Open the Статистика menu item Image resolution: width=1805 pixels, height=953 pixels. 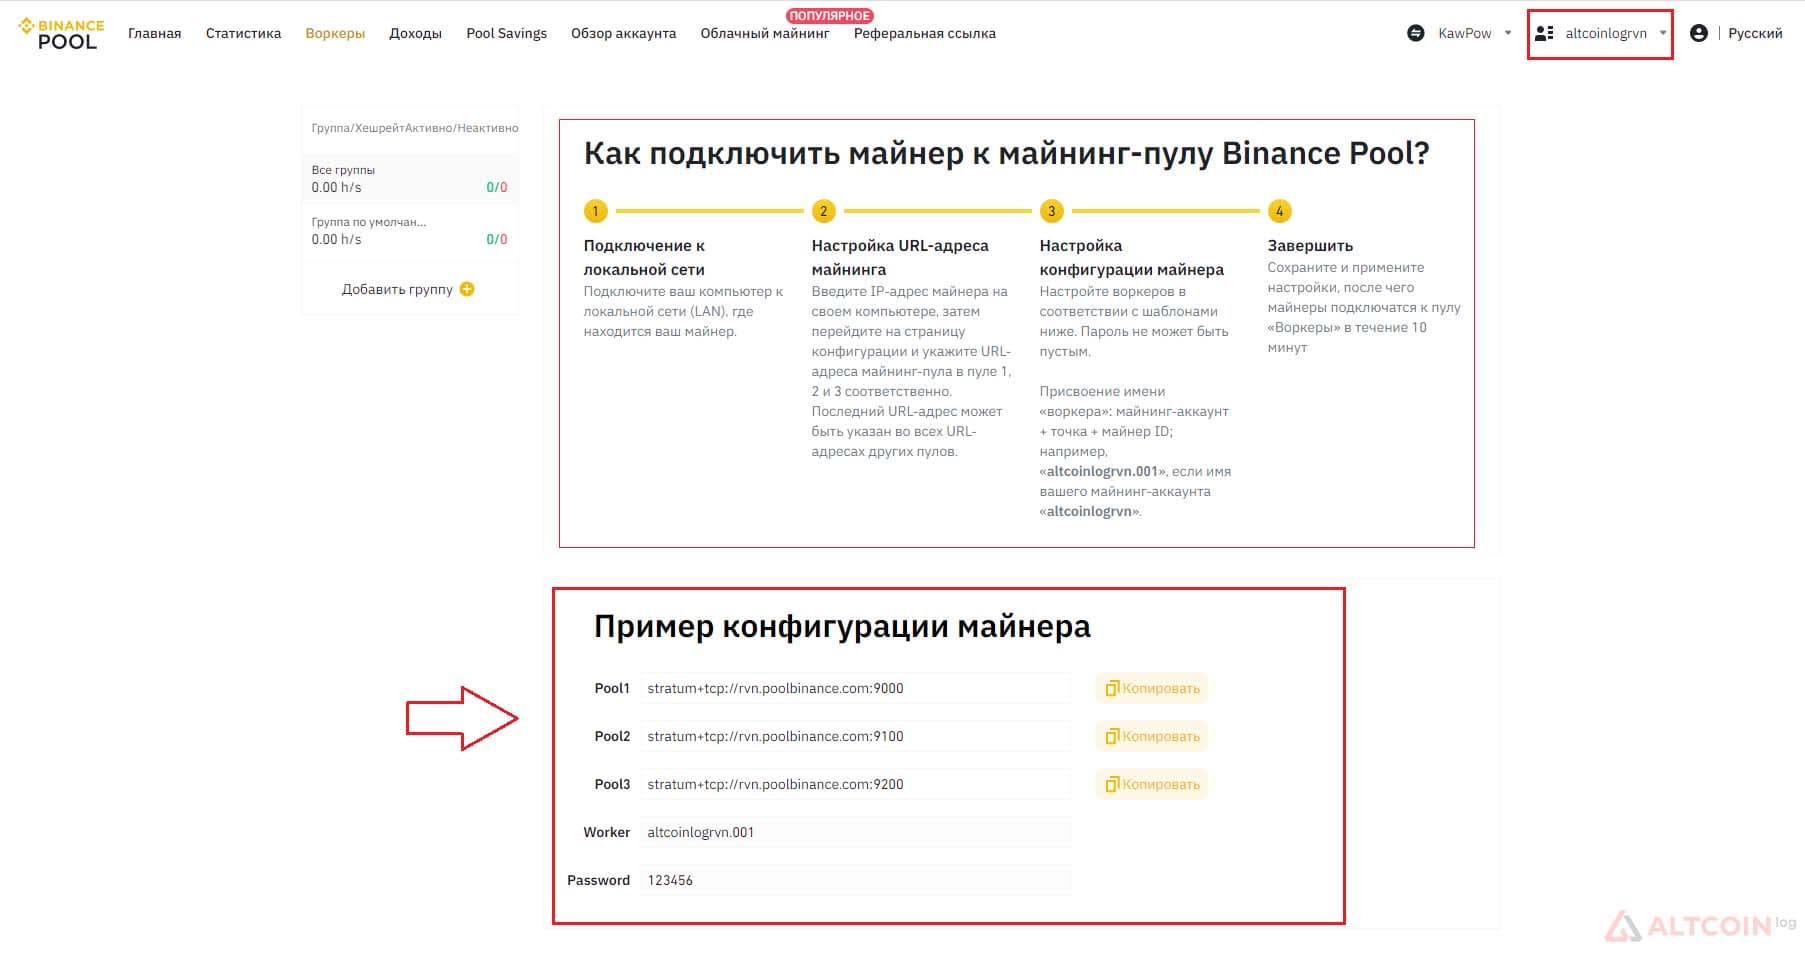coord(243,33)
